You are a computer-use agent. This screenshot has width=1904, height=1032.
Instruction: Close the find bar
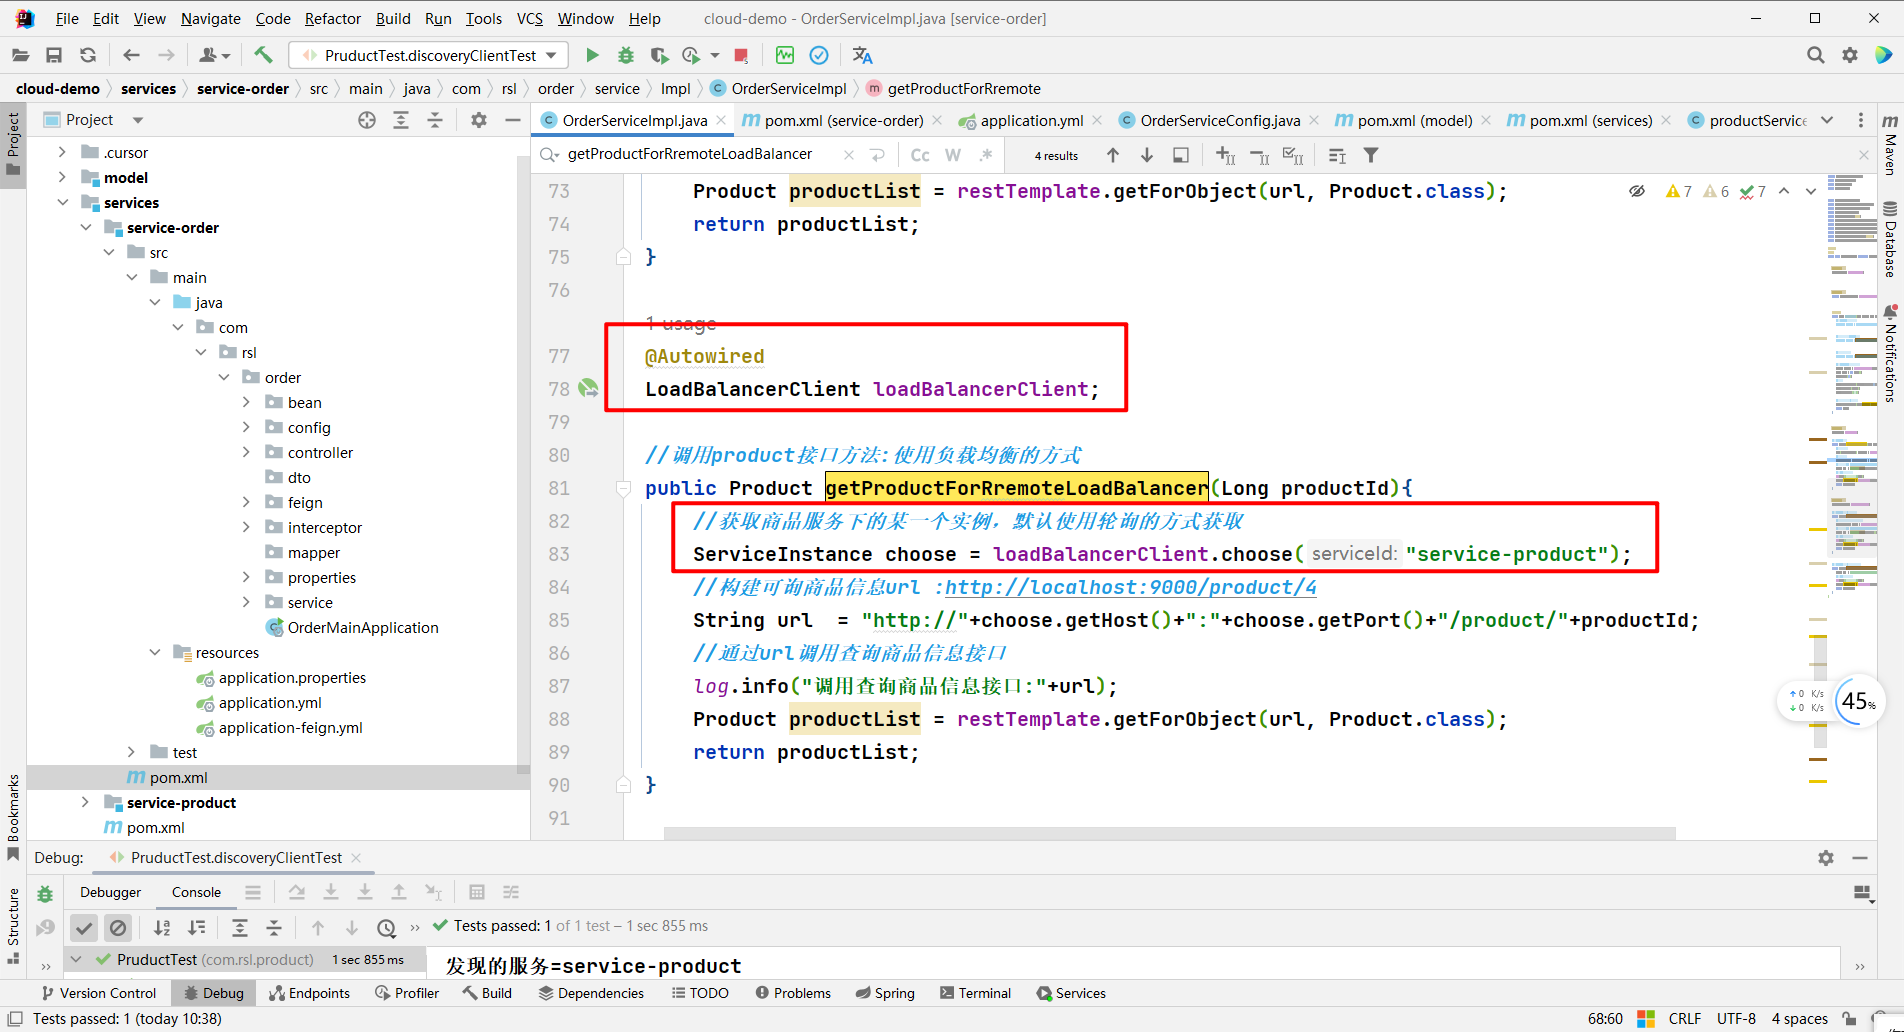tap(1863, 155)
